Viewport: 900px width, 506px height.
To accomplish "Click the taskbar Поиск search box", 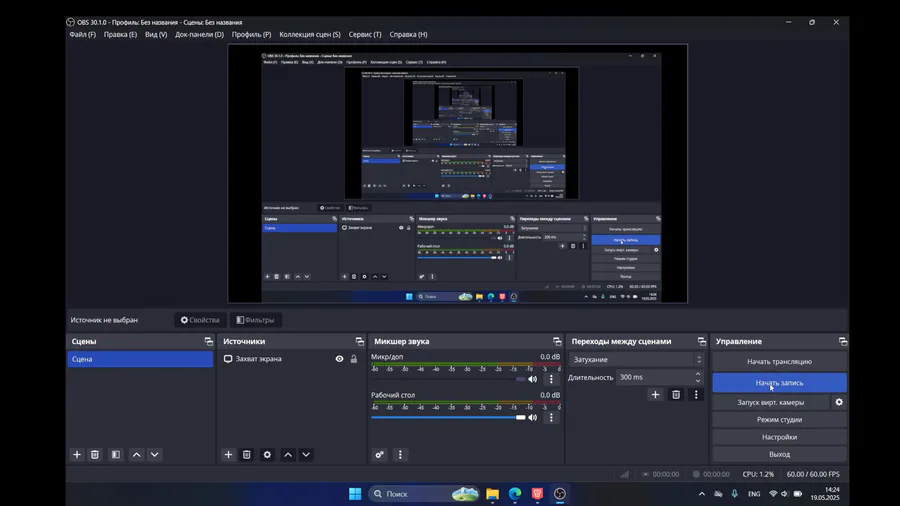I will [424, 494].
